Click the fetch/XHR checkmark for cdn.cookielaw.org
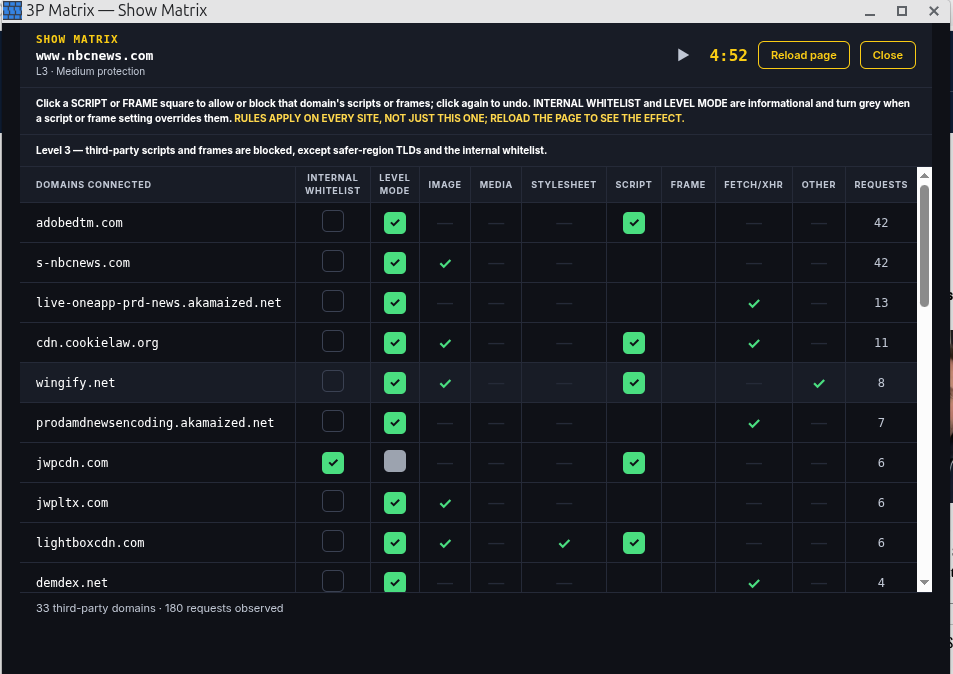 tap(754, 343)
